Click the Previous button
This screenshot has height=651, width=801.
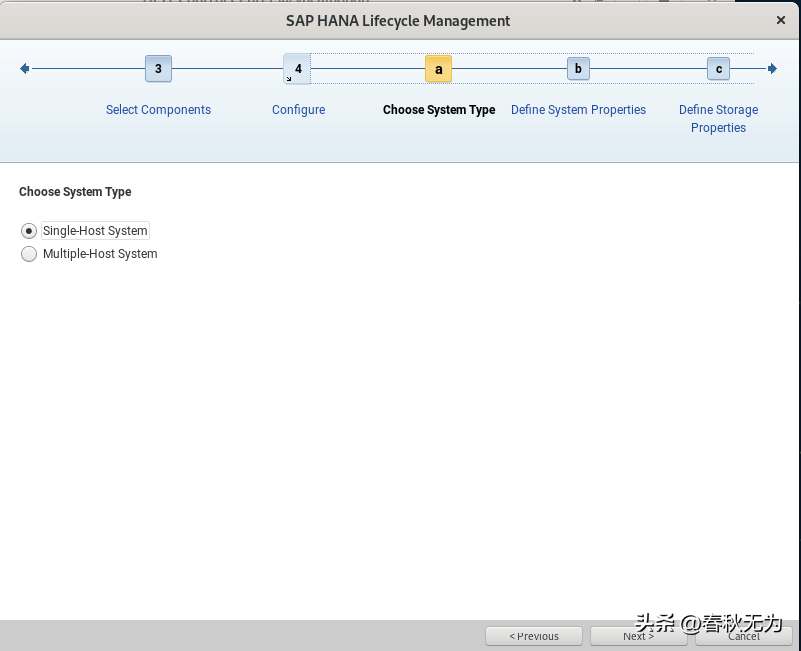[534, 636]
